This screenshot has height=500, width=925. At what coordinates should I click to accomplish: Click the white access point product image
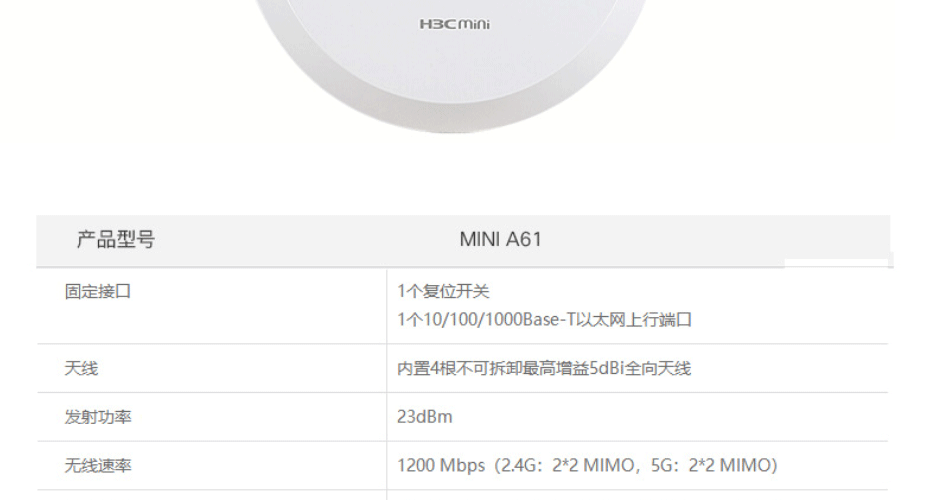tap(451, 66)
